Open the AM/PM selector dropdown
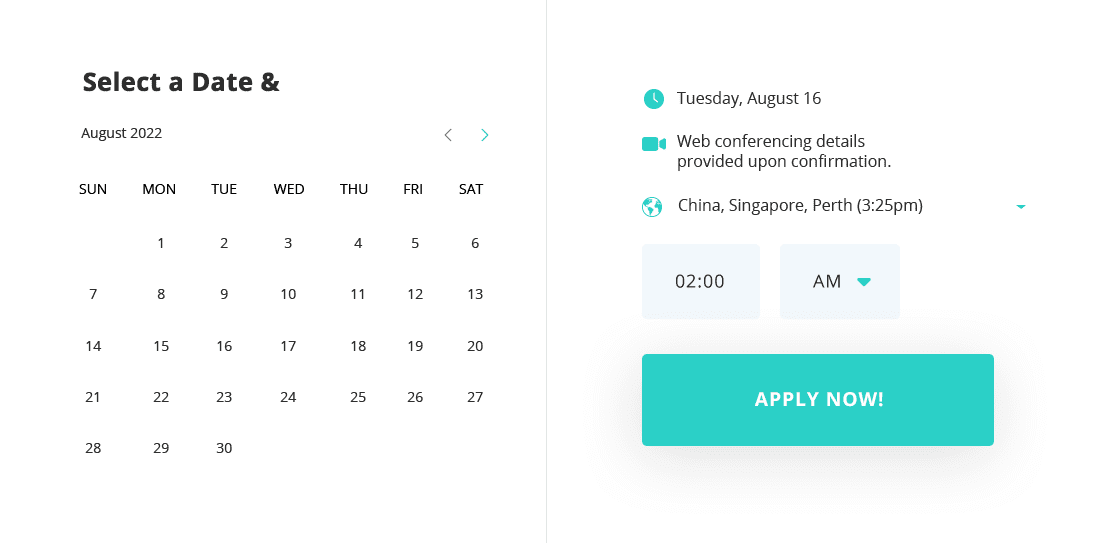The image size is (1119, 543). 840,281
